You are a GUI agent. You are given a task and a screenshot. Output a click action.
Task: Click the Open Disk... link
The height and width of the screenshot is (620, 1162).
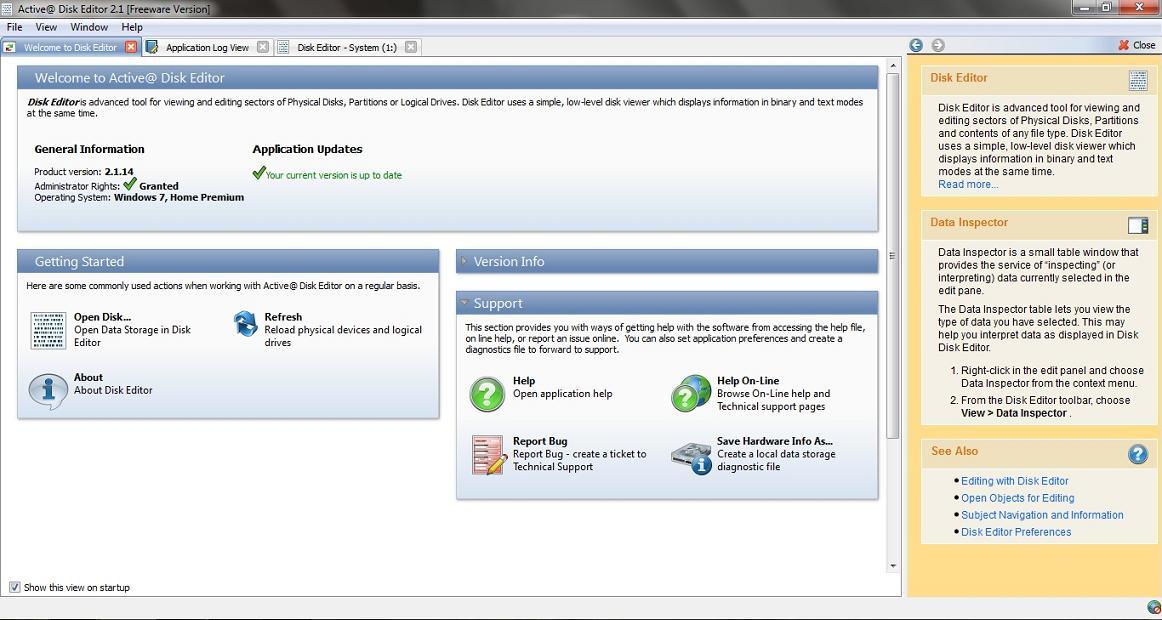click(x=102, y=317)
